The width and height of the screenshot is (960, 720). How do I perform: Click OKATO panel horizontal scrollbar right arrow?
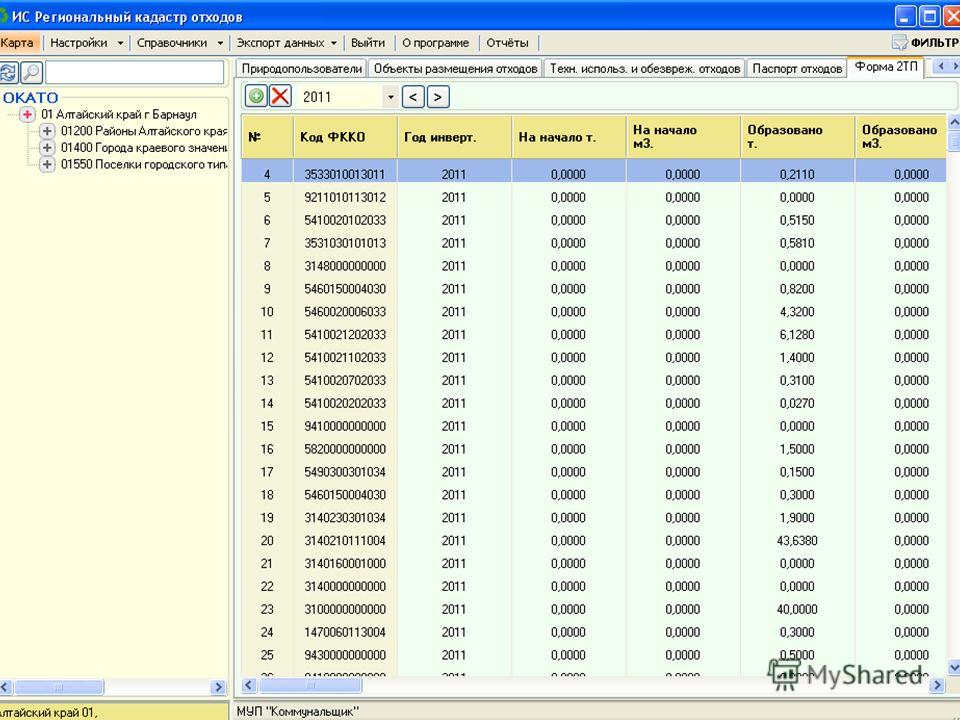pos(219,687)
